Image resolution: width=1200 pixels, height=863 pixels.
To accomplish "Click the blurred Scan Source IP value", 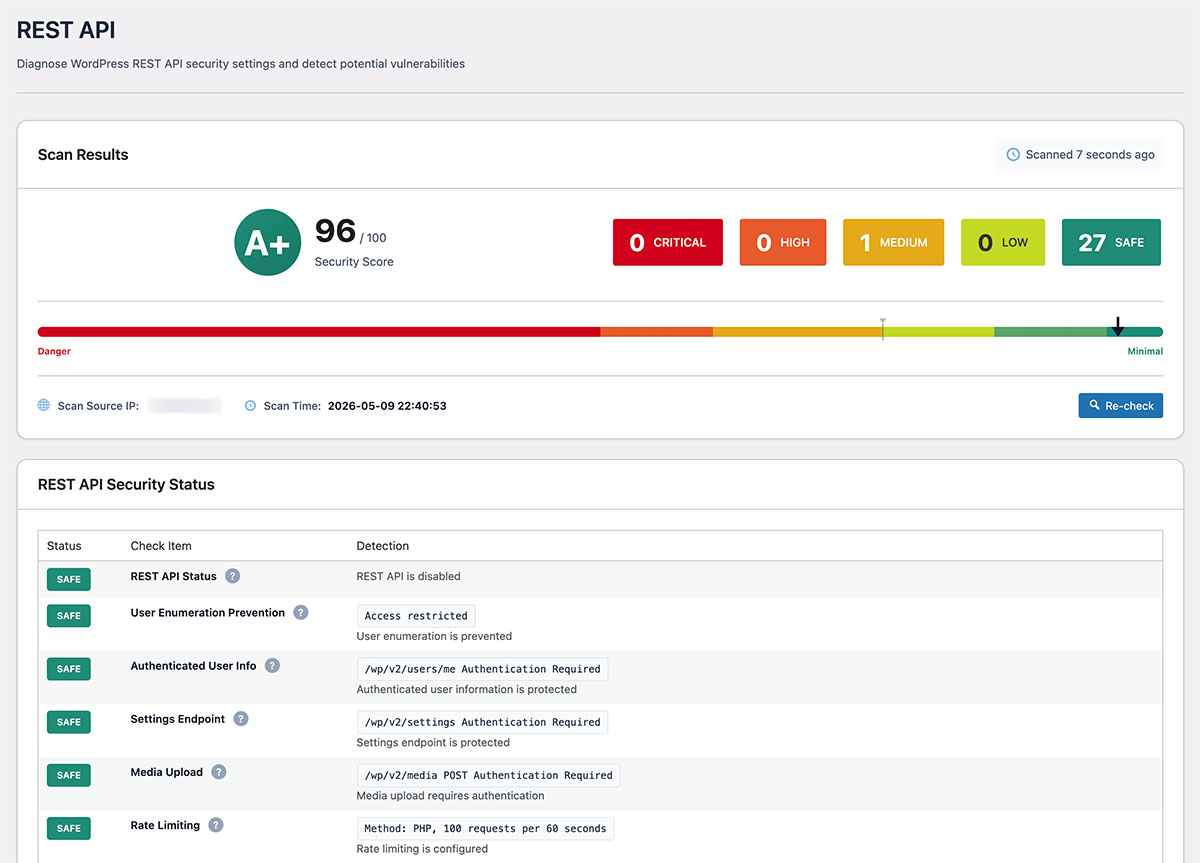I will 185,406.
